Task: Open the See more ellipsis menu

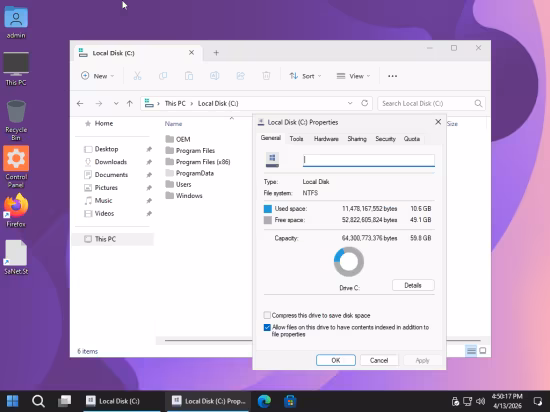Action: coord(393,76)
